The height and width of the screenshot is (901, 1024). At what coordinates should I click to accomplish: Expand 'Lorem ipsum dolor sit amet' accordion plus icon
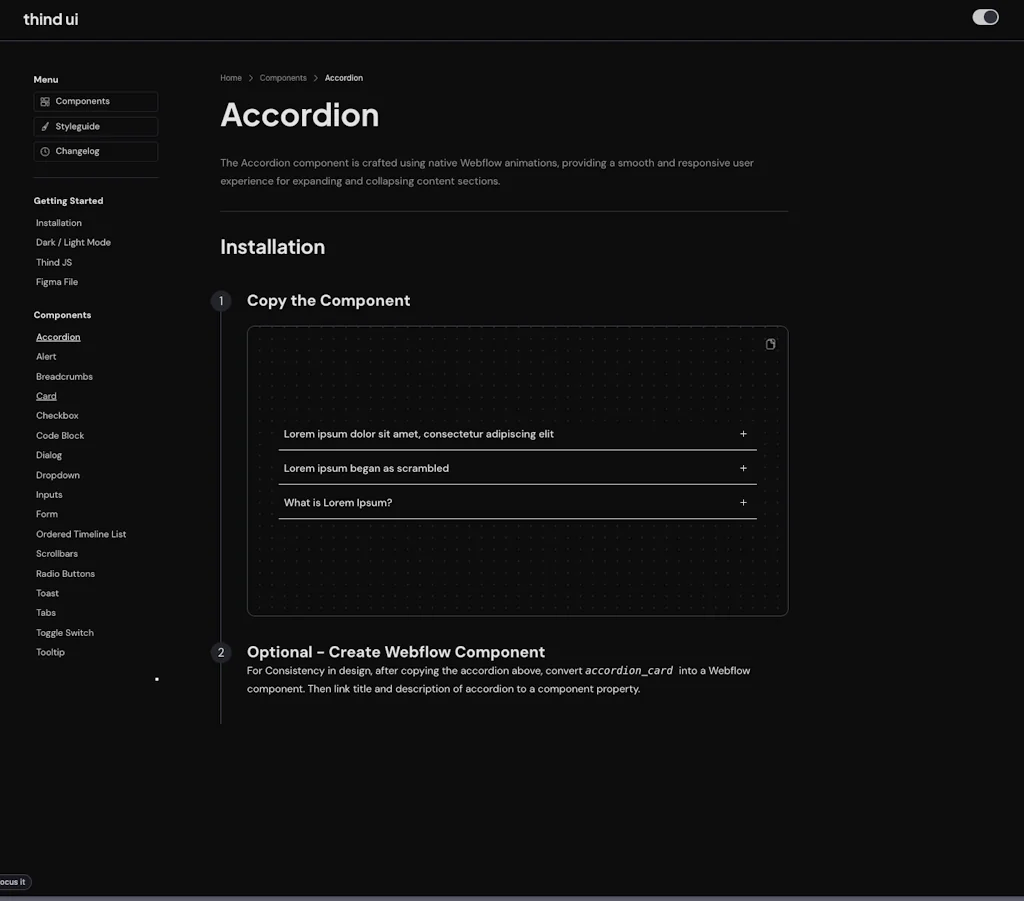tap(743, 434)
